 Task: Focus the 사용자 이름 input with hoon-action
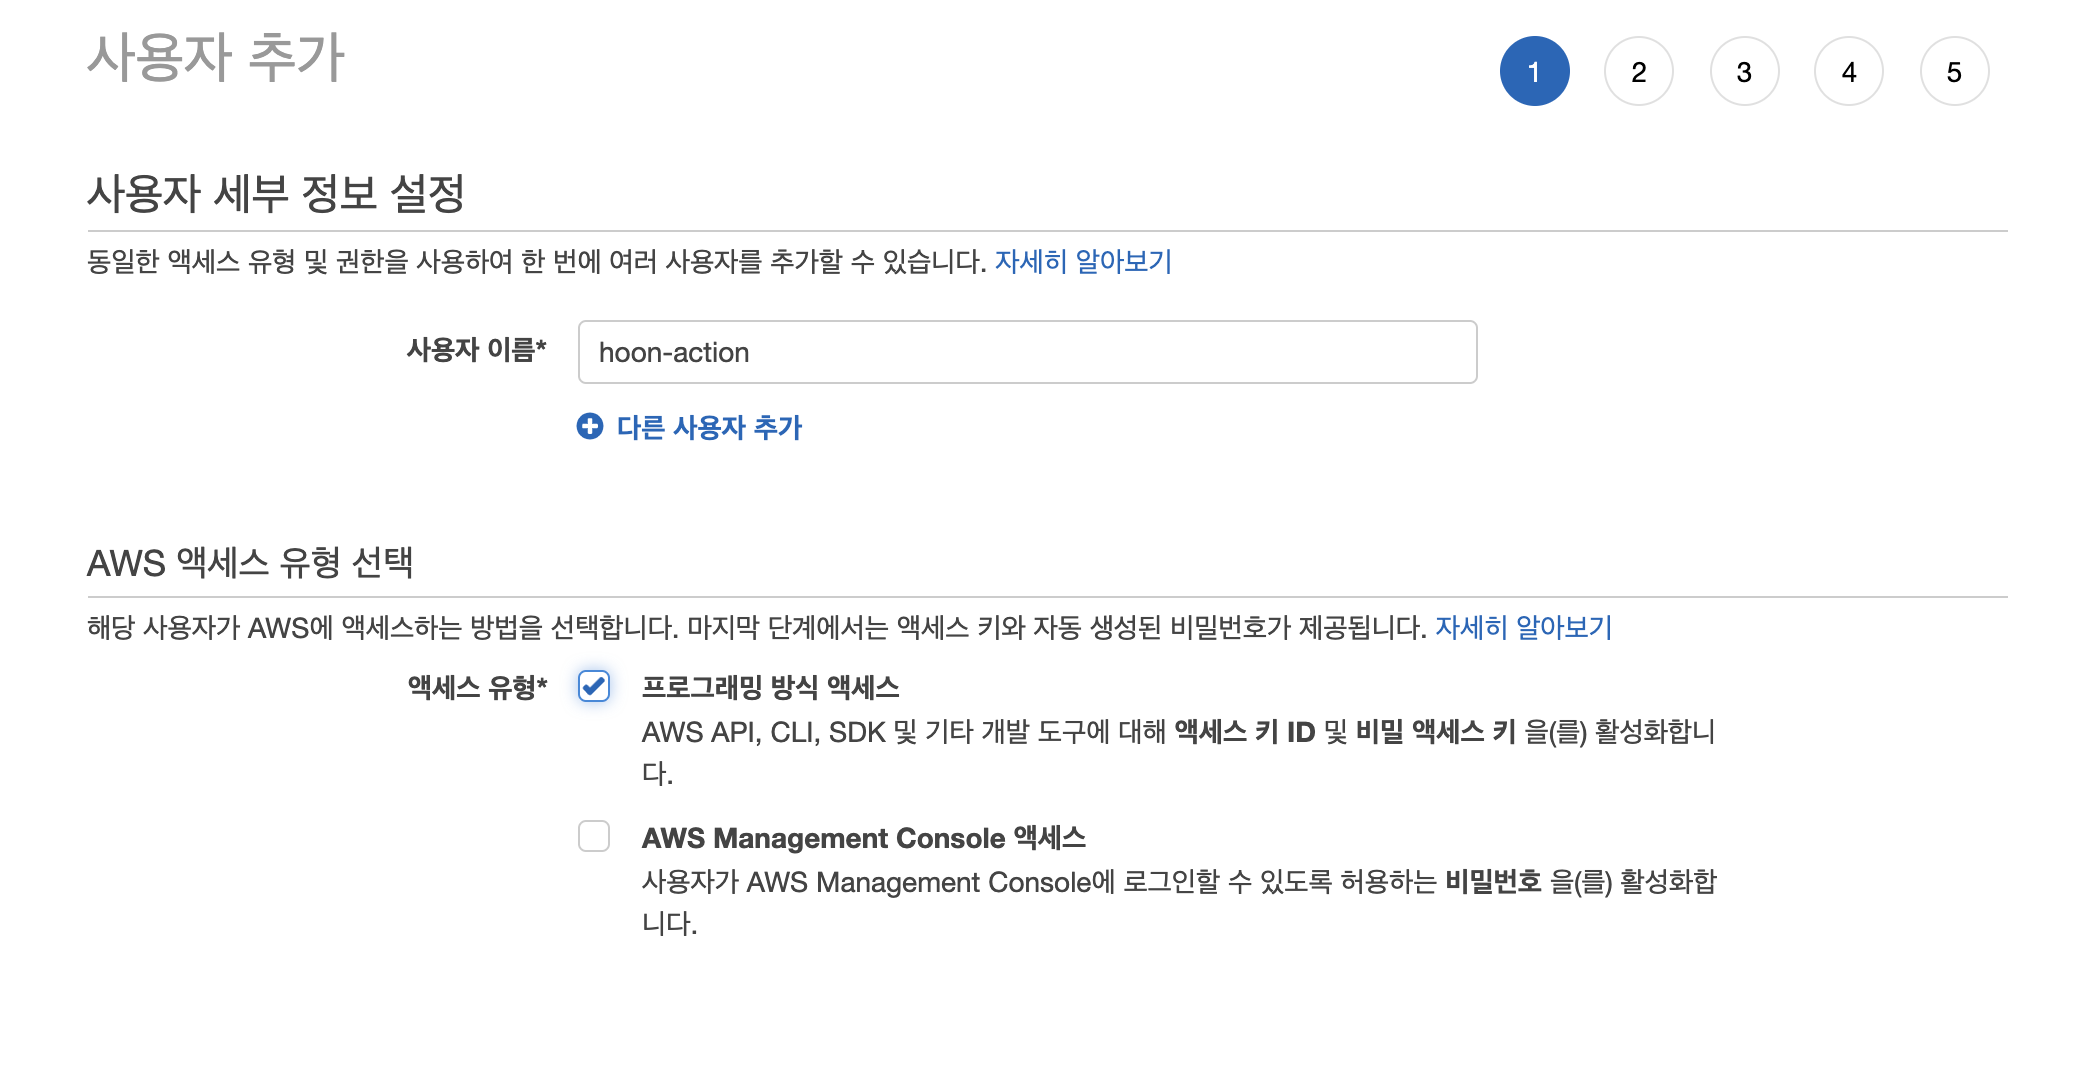point(1026,352)
